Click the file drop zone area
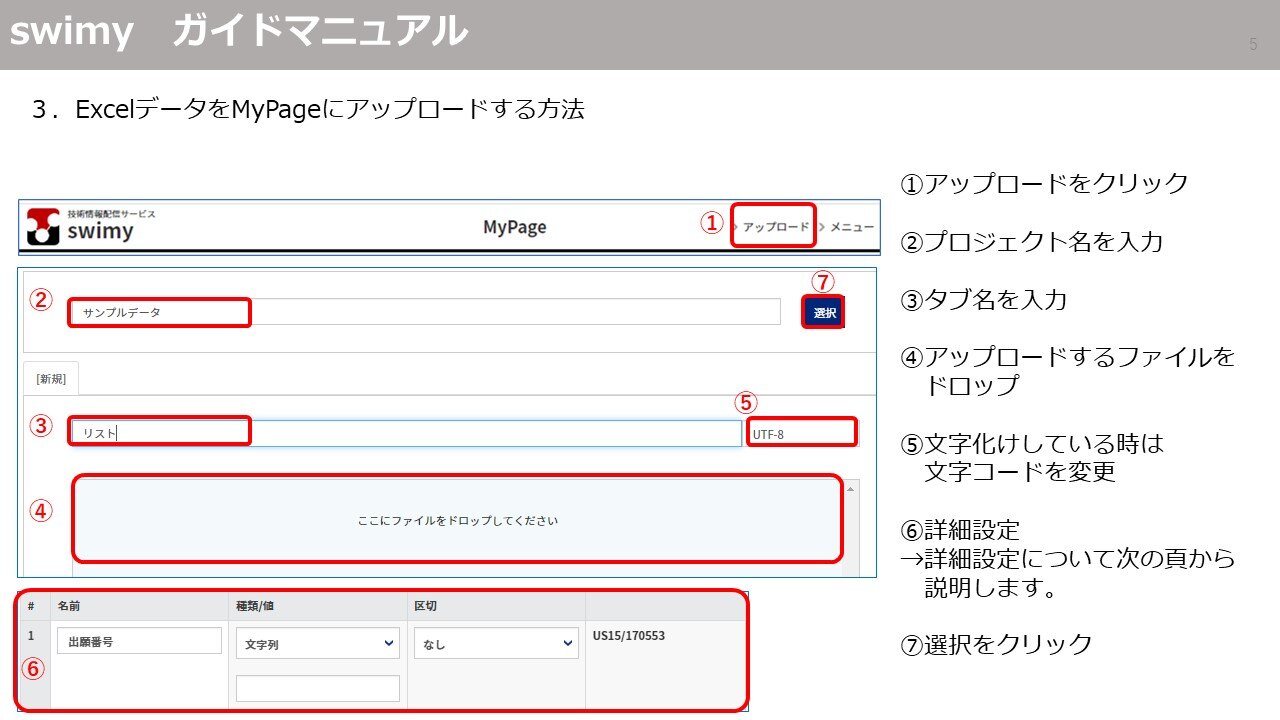This screenshot has width=1280, height=720. [455, 520]
